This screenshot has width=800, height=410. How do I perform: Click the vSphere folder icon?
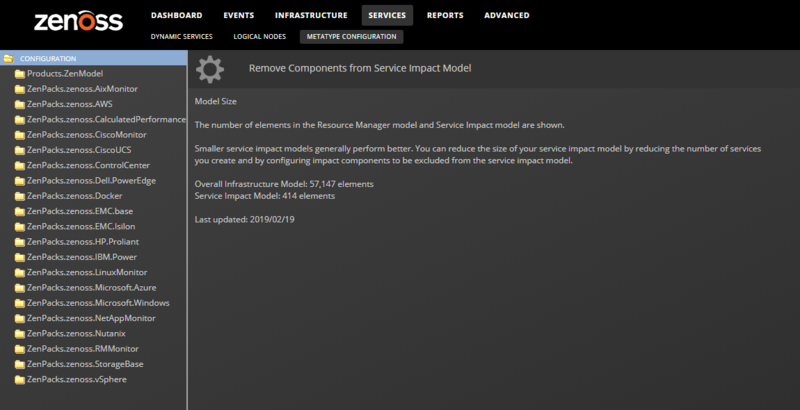[x=20, y=380]
